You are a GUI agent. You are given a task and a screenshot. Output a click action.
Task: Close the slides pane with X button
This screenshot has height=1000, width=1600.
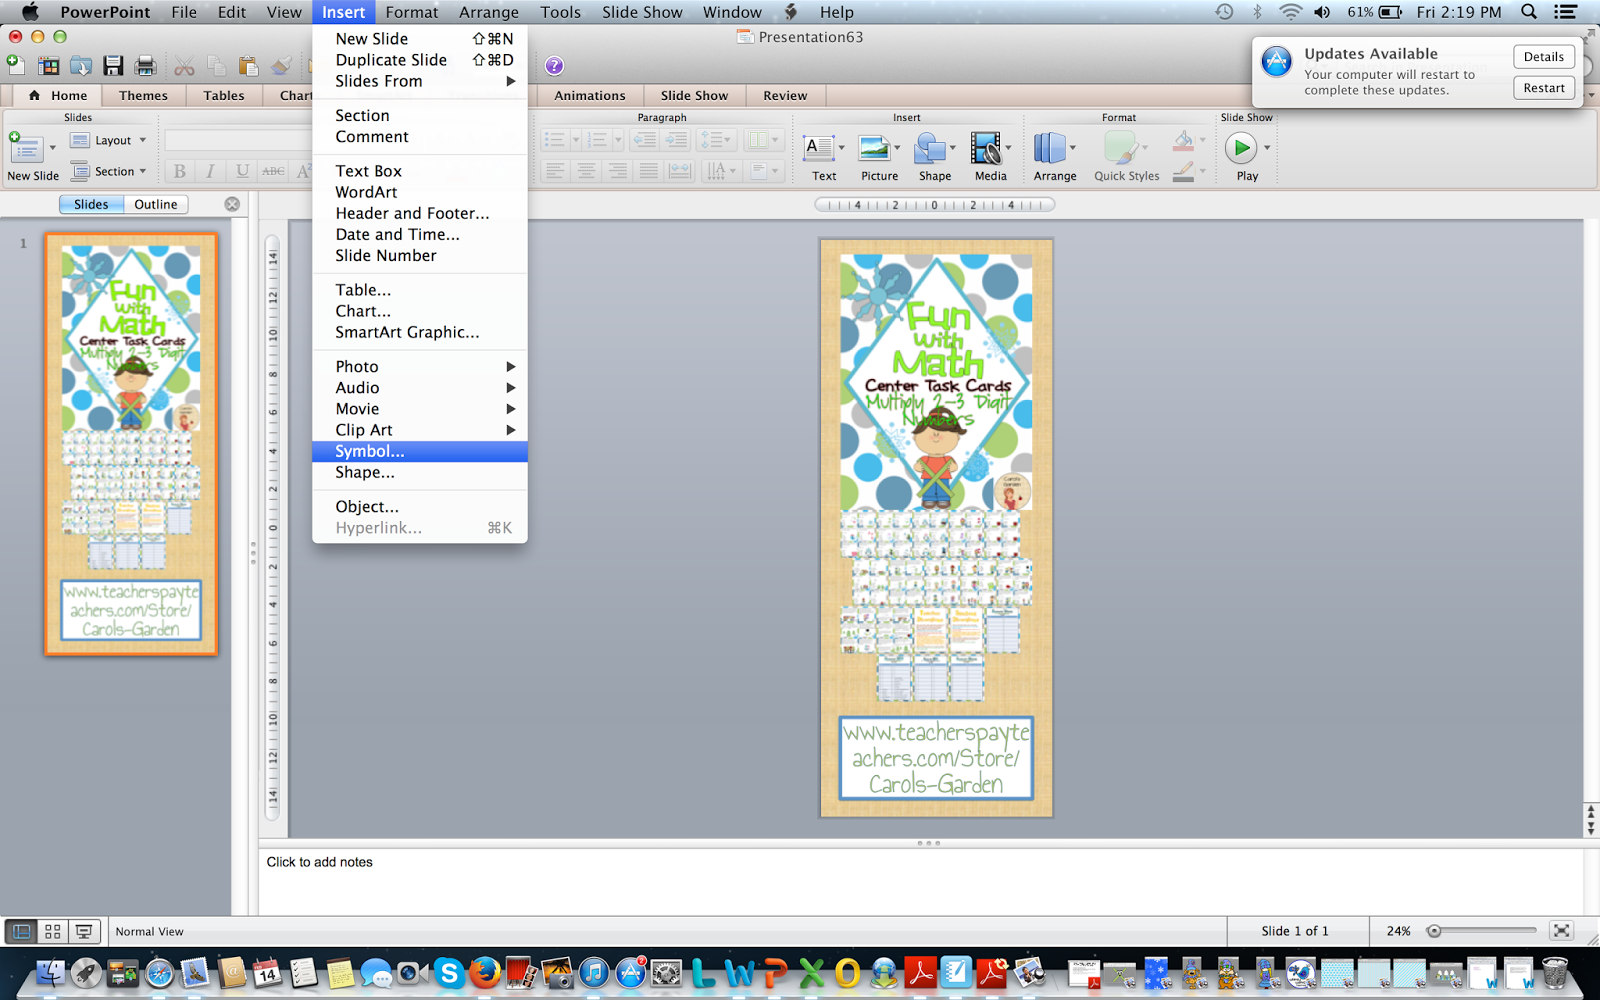coord(232,204)
